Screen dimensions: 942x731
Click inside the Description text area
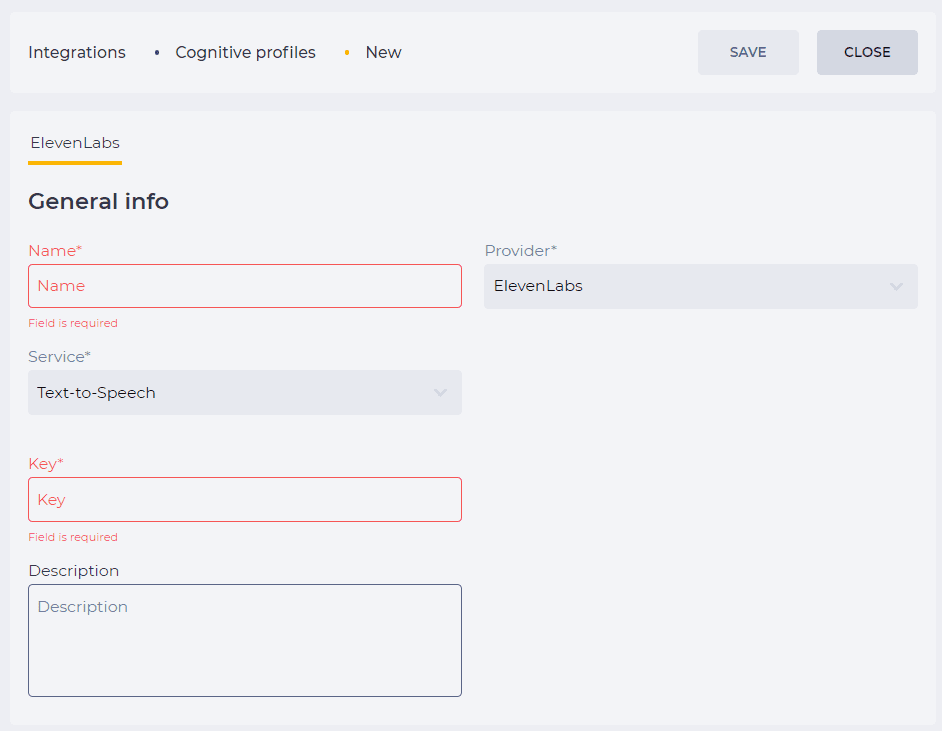(245, 640)
